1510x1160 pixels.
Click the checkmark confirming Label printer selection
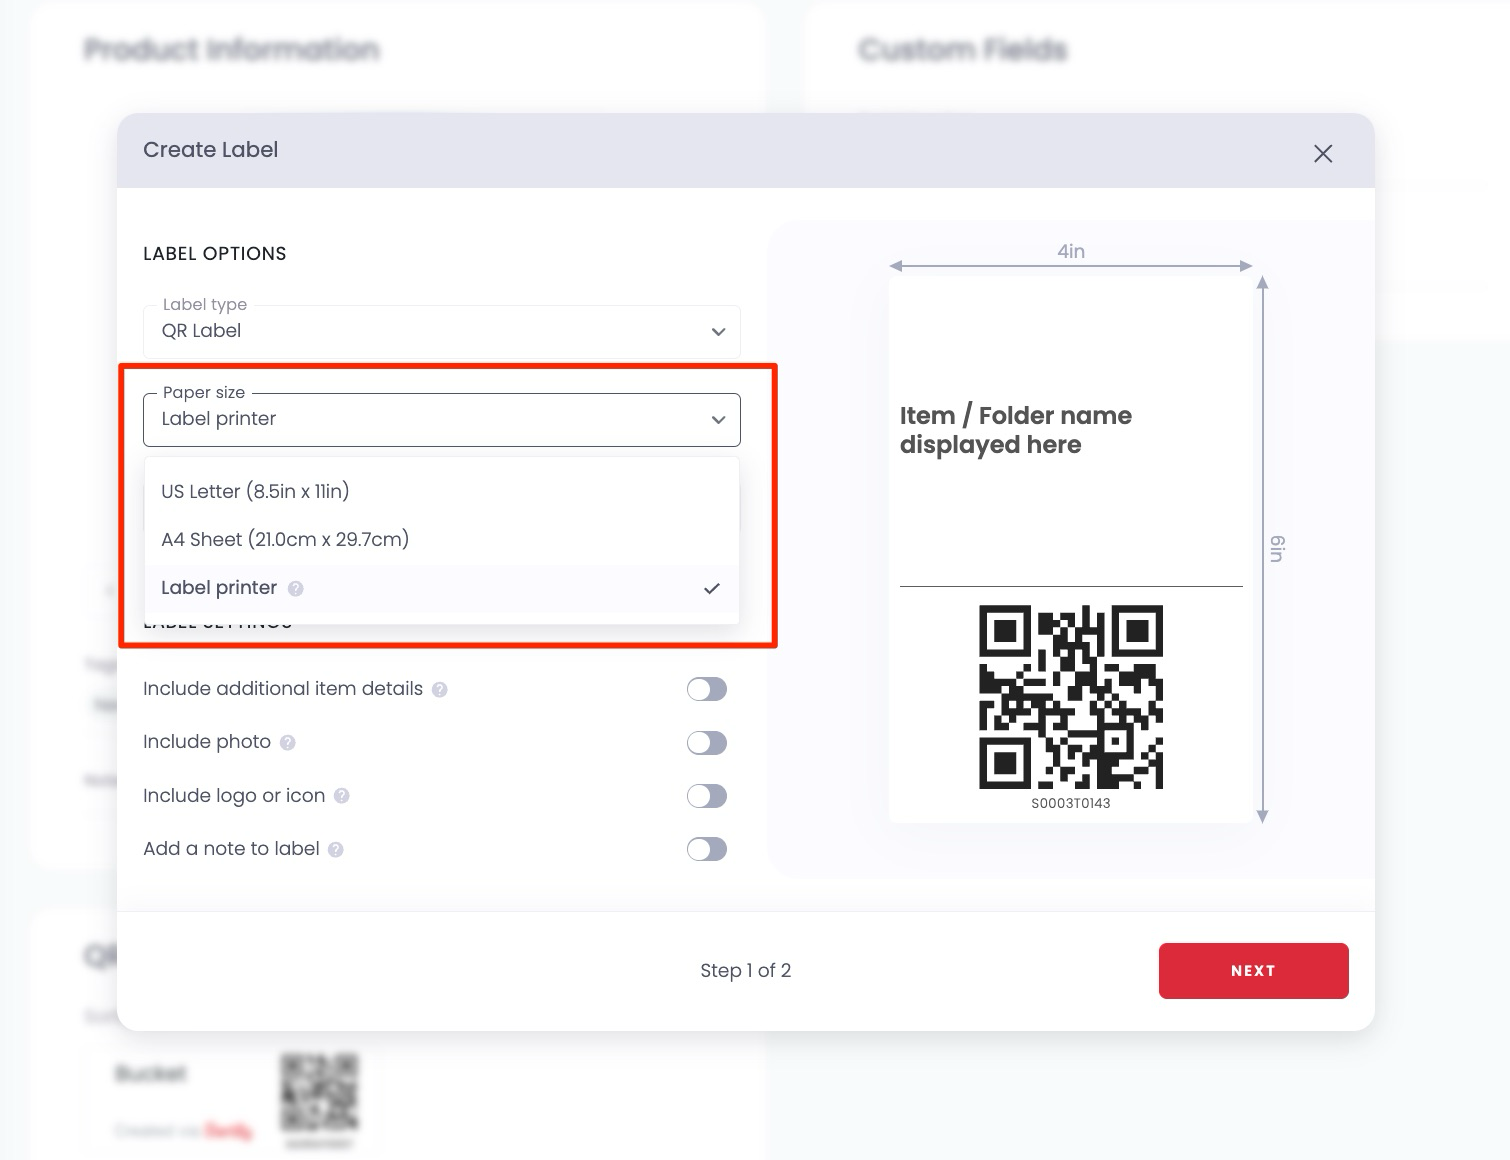point(712,589)
